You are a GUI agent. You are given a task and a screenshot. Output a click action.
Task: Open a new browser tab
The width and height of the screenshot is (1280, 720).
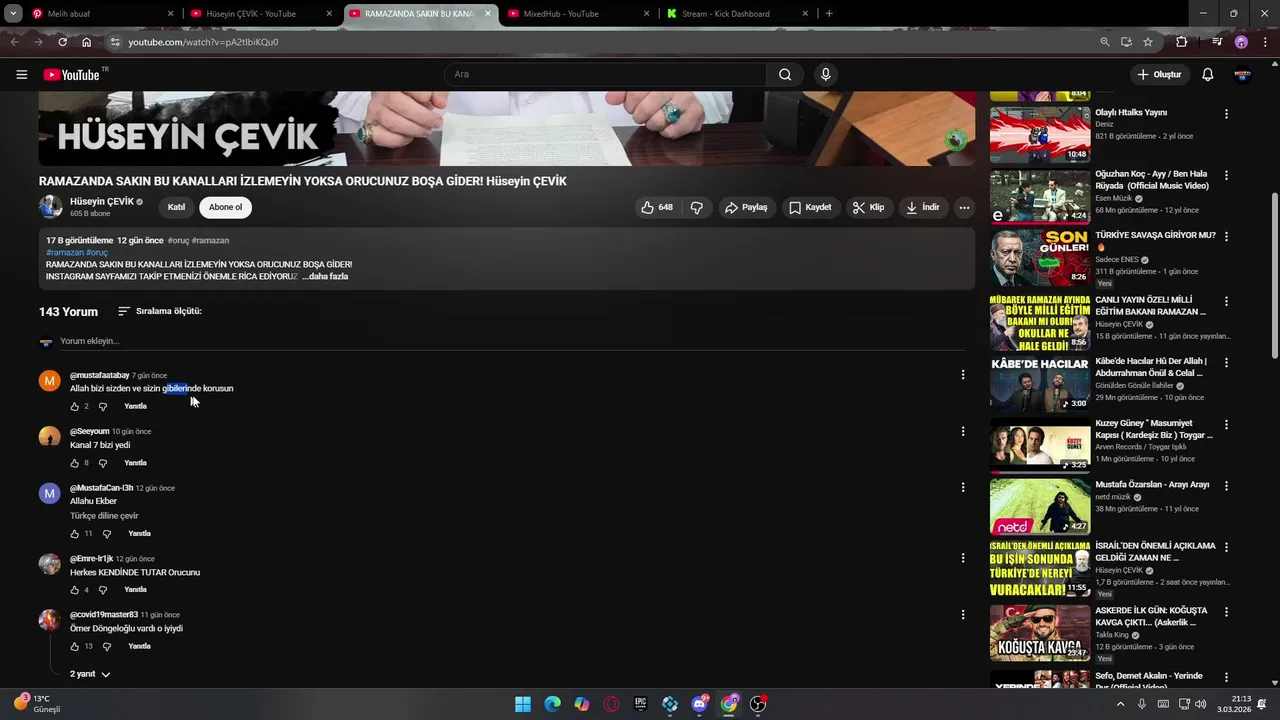(829, 14)
